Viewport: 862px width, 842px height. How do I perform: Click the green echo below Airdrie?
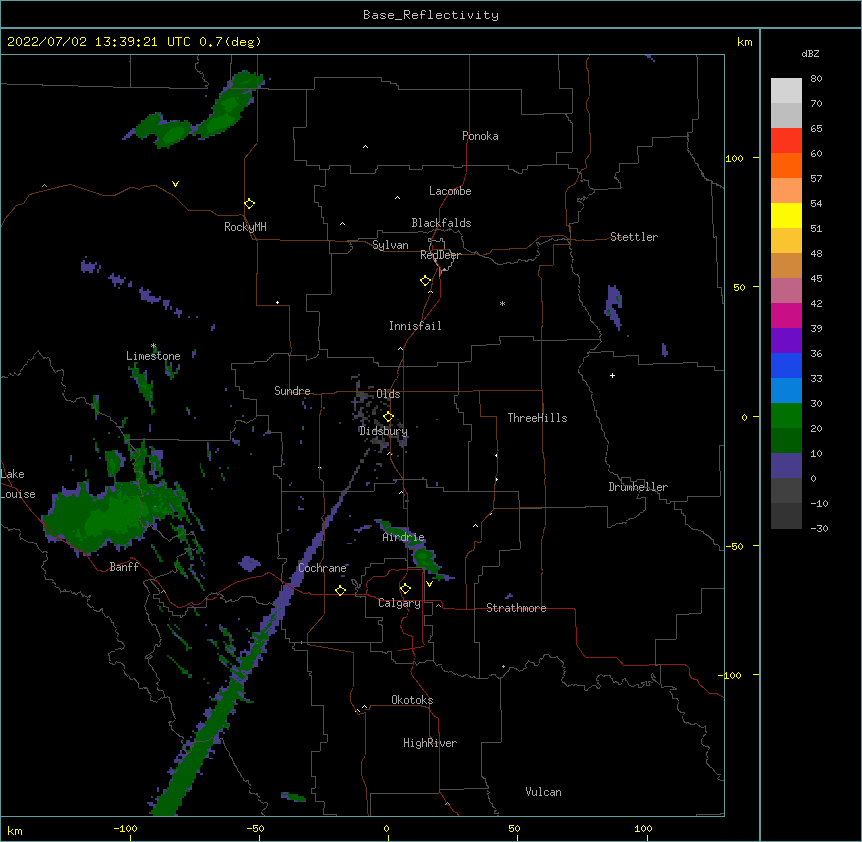tap(423, 556)
